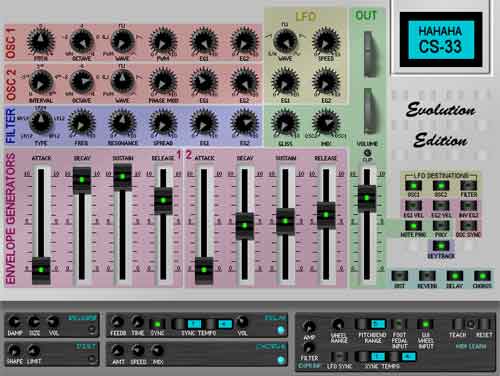Click the FILTER RESONANCE knob
Viewport: 500px width, 376px height.
click(122, 123)
